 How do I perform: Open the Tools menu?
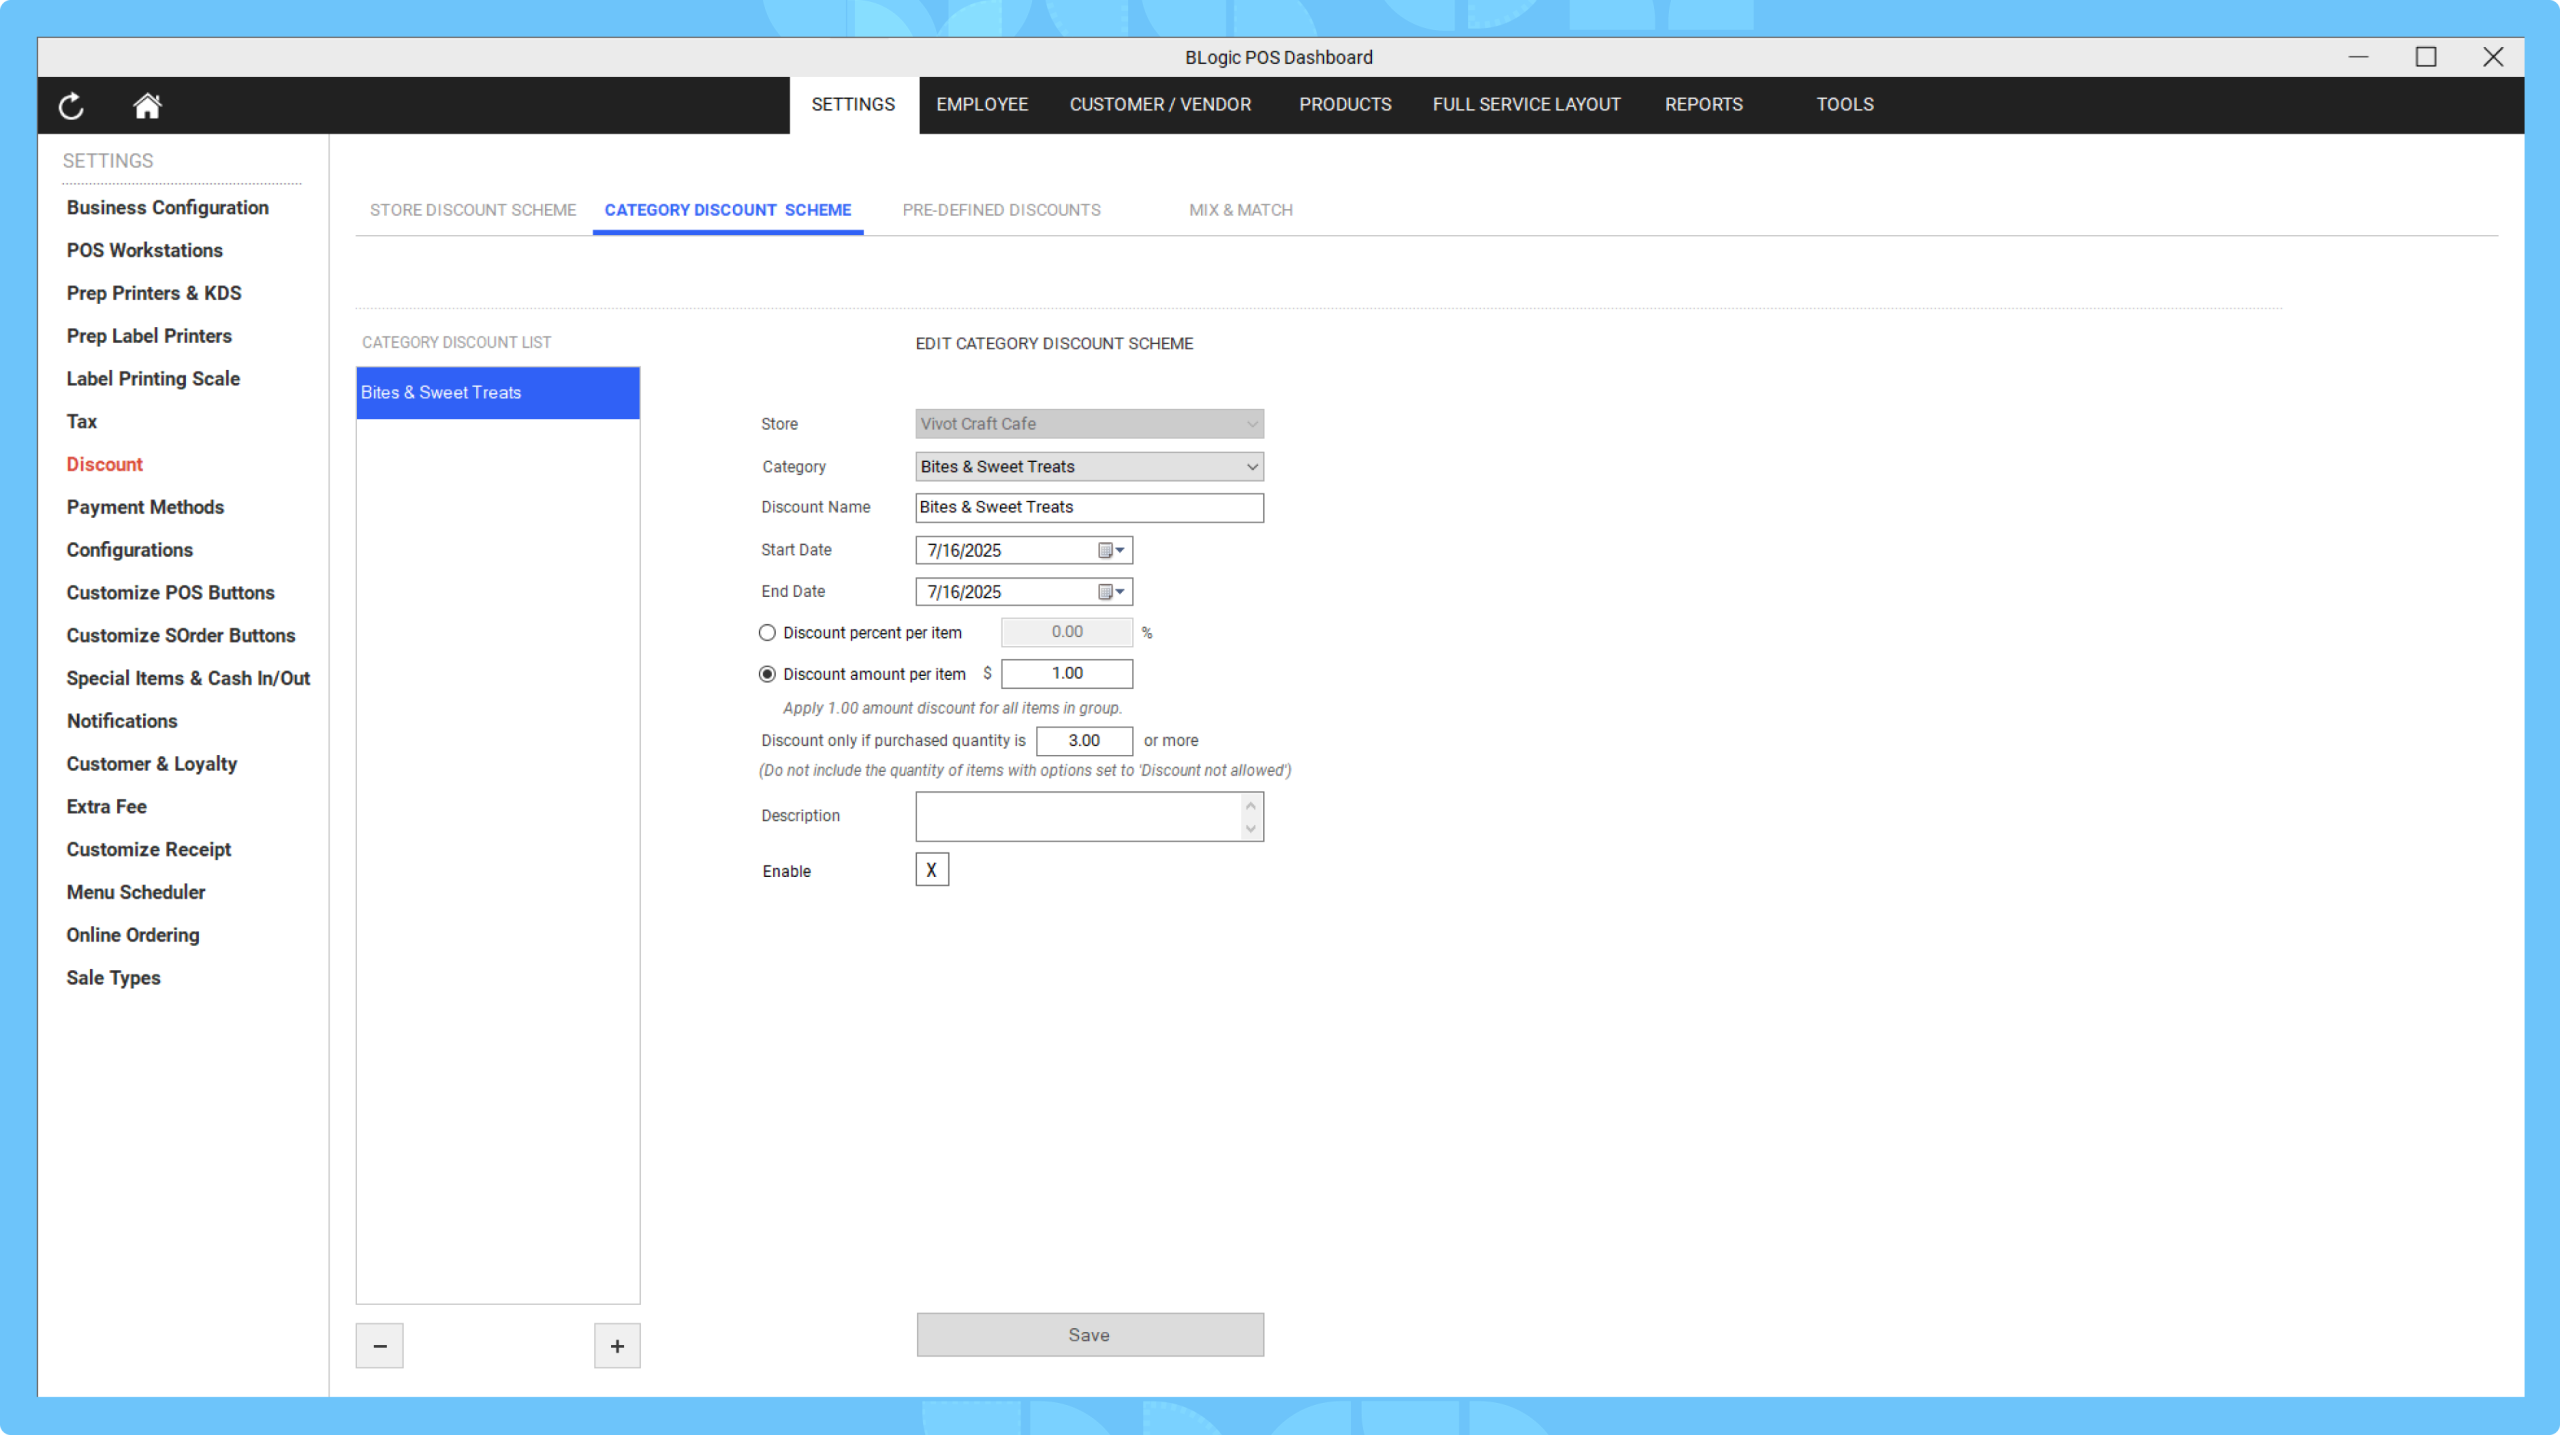(1845, 104)
